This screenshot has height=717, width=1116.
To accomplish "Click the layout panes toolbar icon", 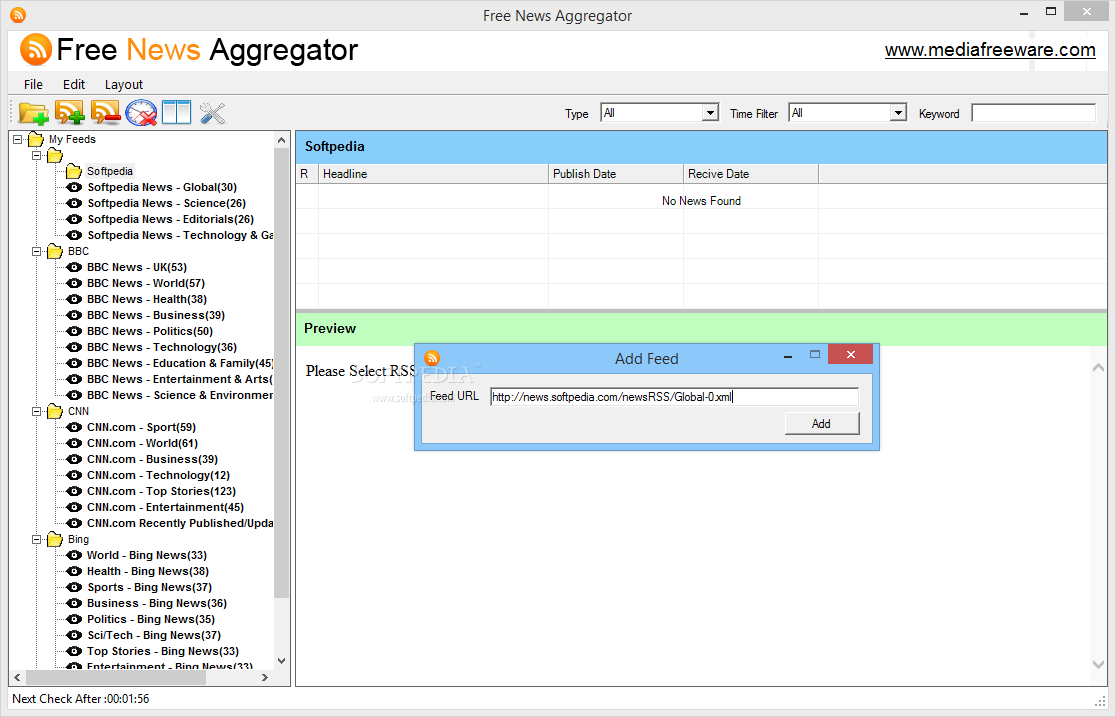I will pos(177,112).
